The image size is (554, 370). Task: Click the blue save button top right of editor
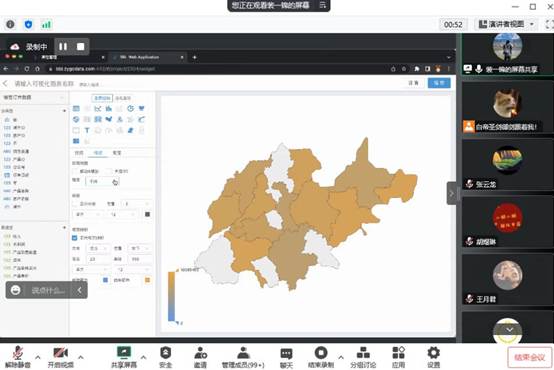pyautogui.click(x=439, y=83)
